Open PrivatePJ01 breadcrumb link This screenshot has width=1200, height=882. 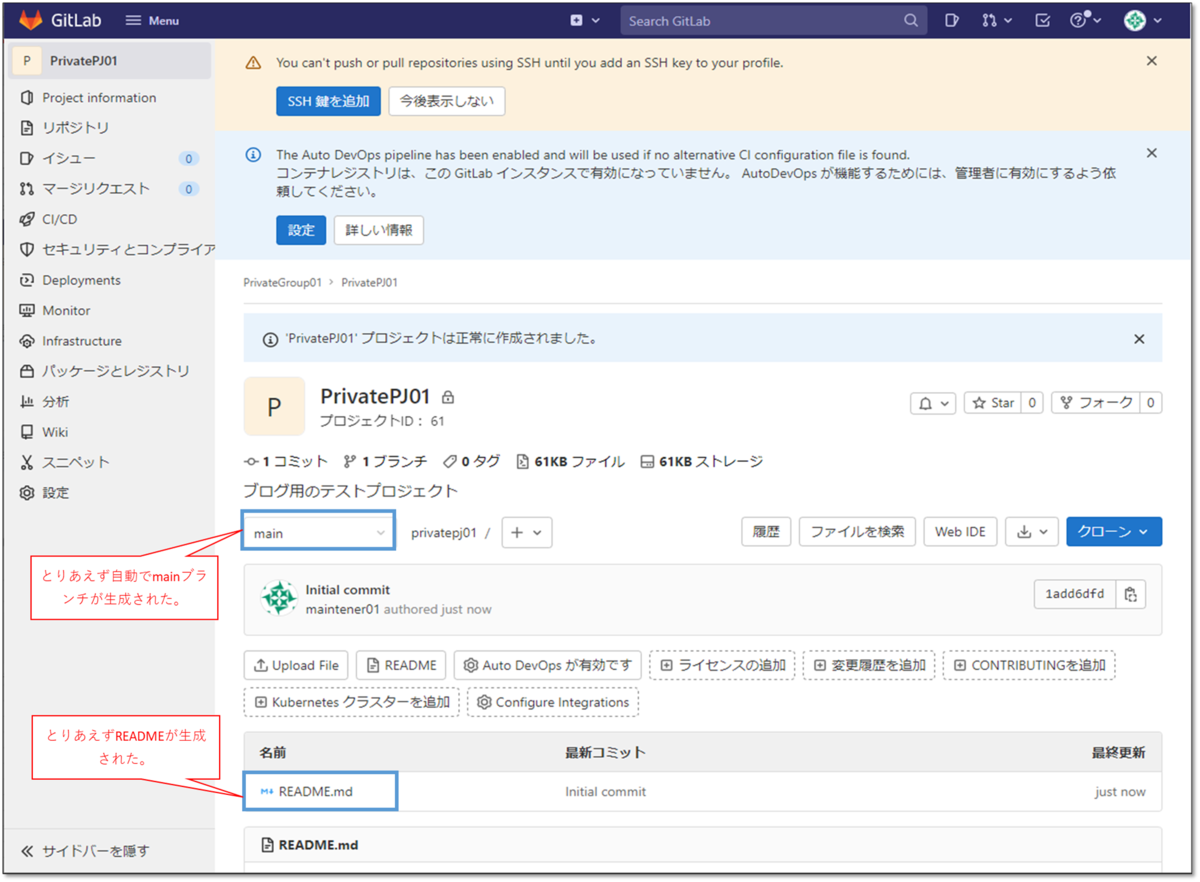tap(370, 283)
